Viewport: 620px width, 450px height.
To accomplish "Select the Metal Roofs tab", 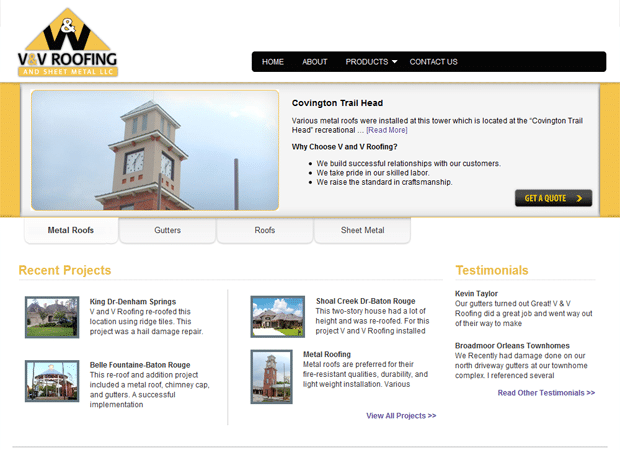I will point(71,230).
